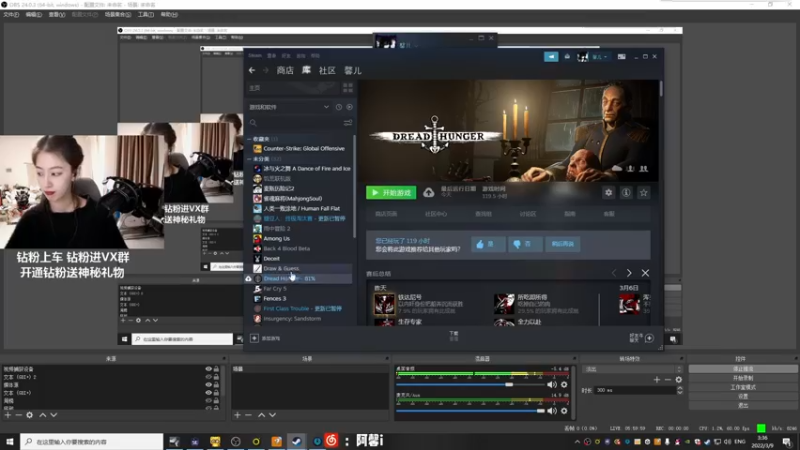Open the scene transition type combo box
This screenshot has width=800, height=450.
pyautogui.click(x=632, y=369)
